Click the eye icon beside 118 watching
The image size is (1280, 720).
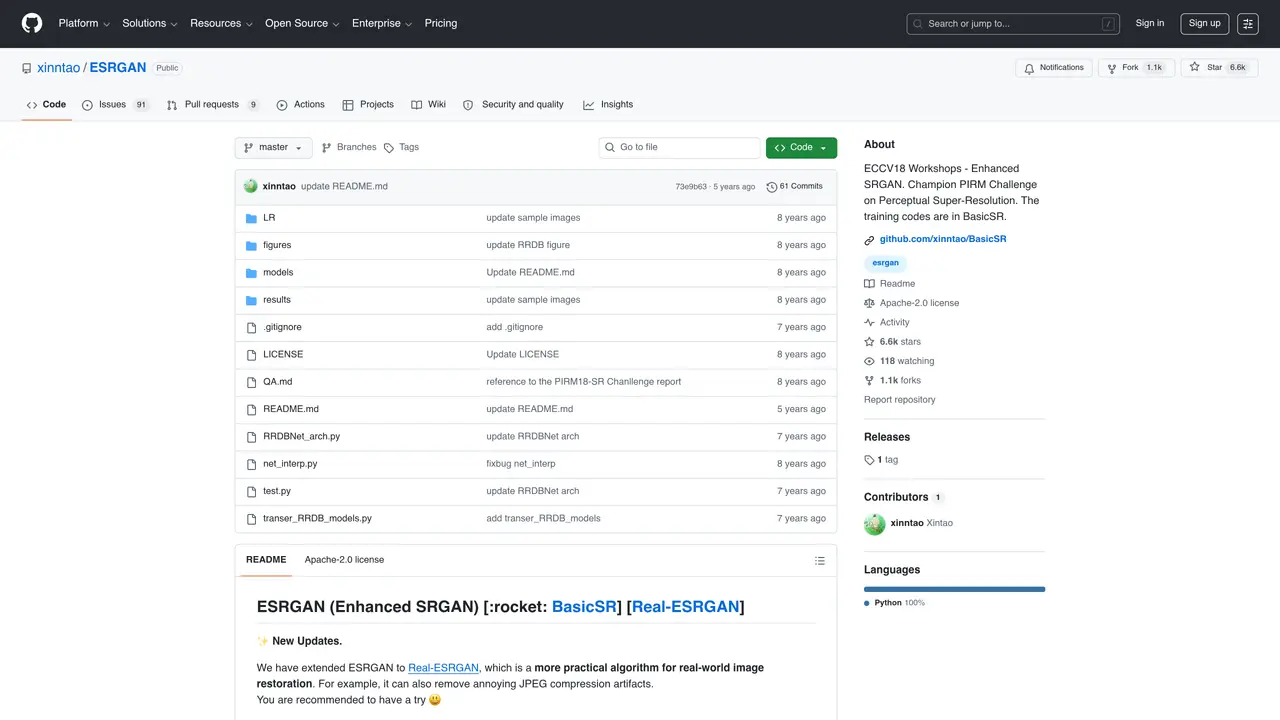tap(870, 361)
